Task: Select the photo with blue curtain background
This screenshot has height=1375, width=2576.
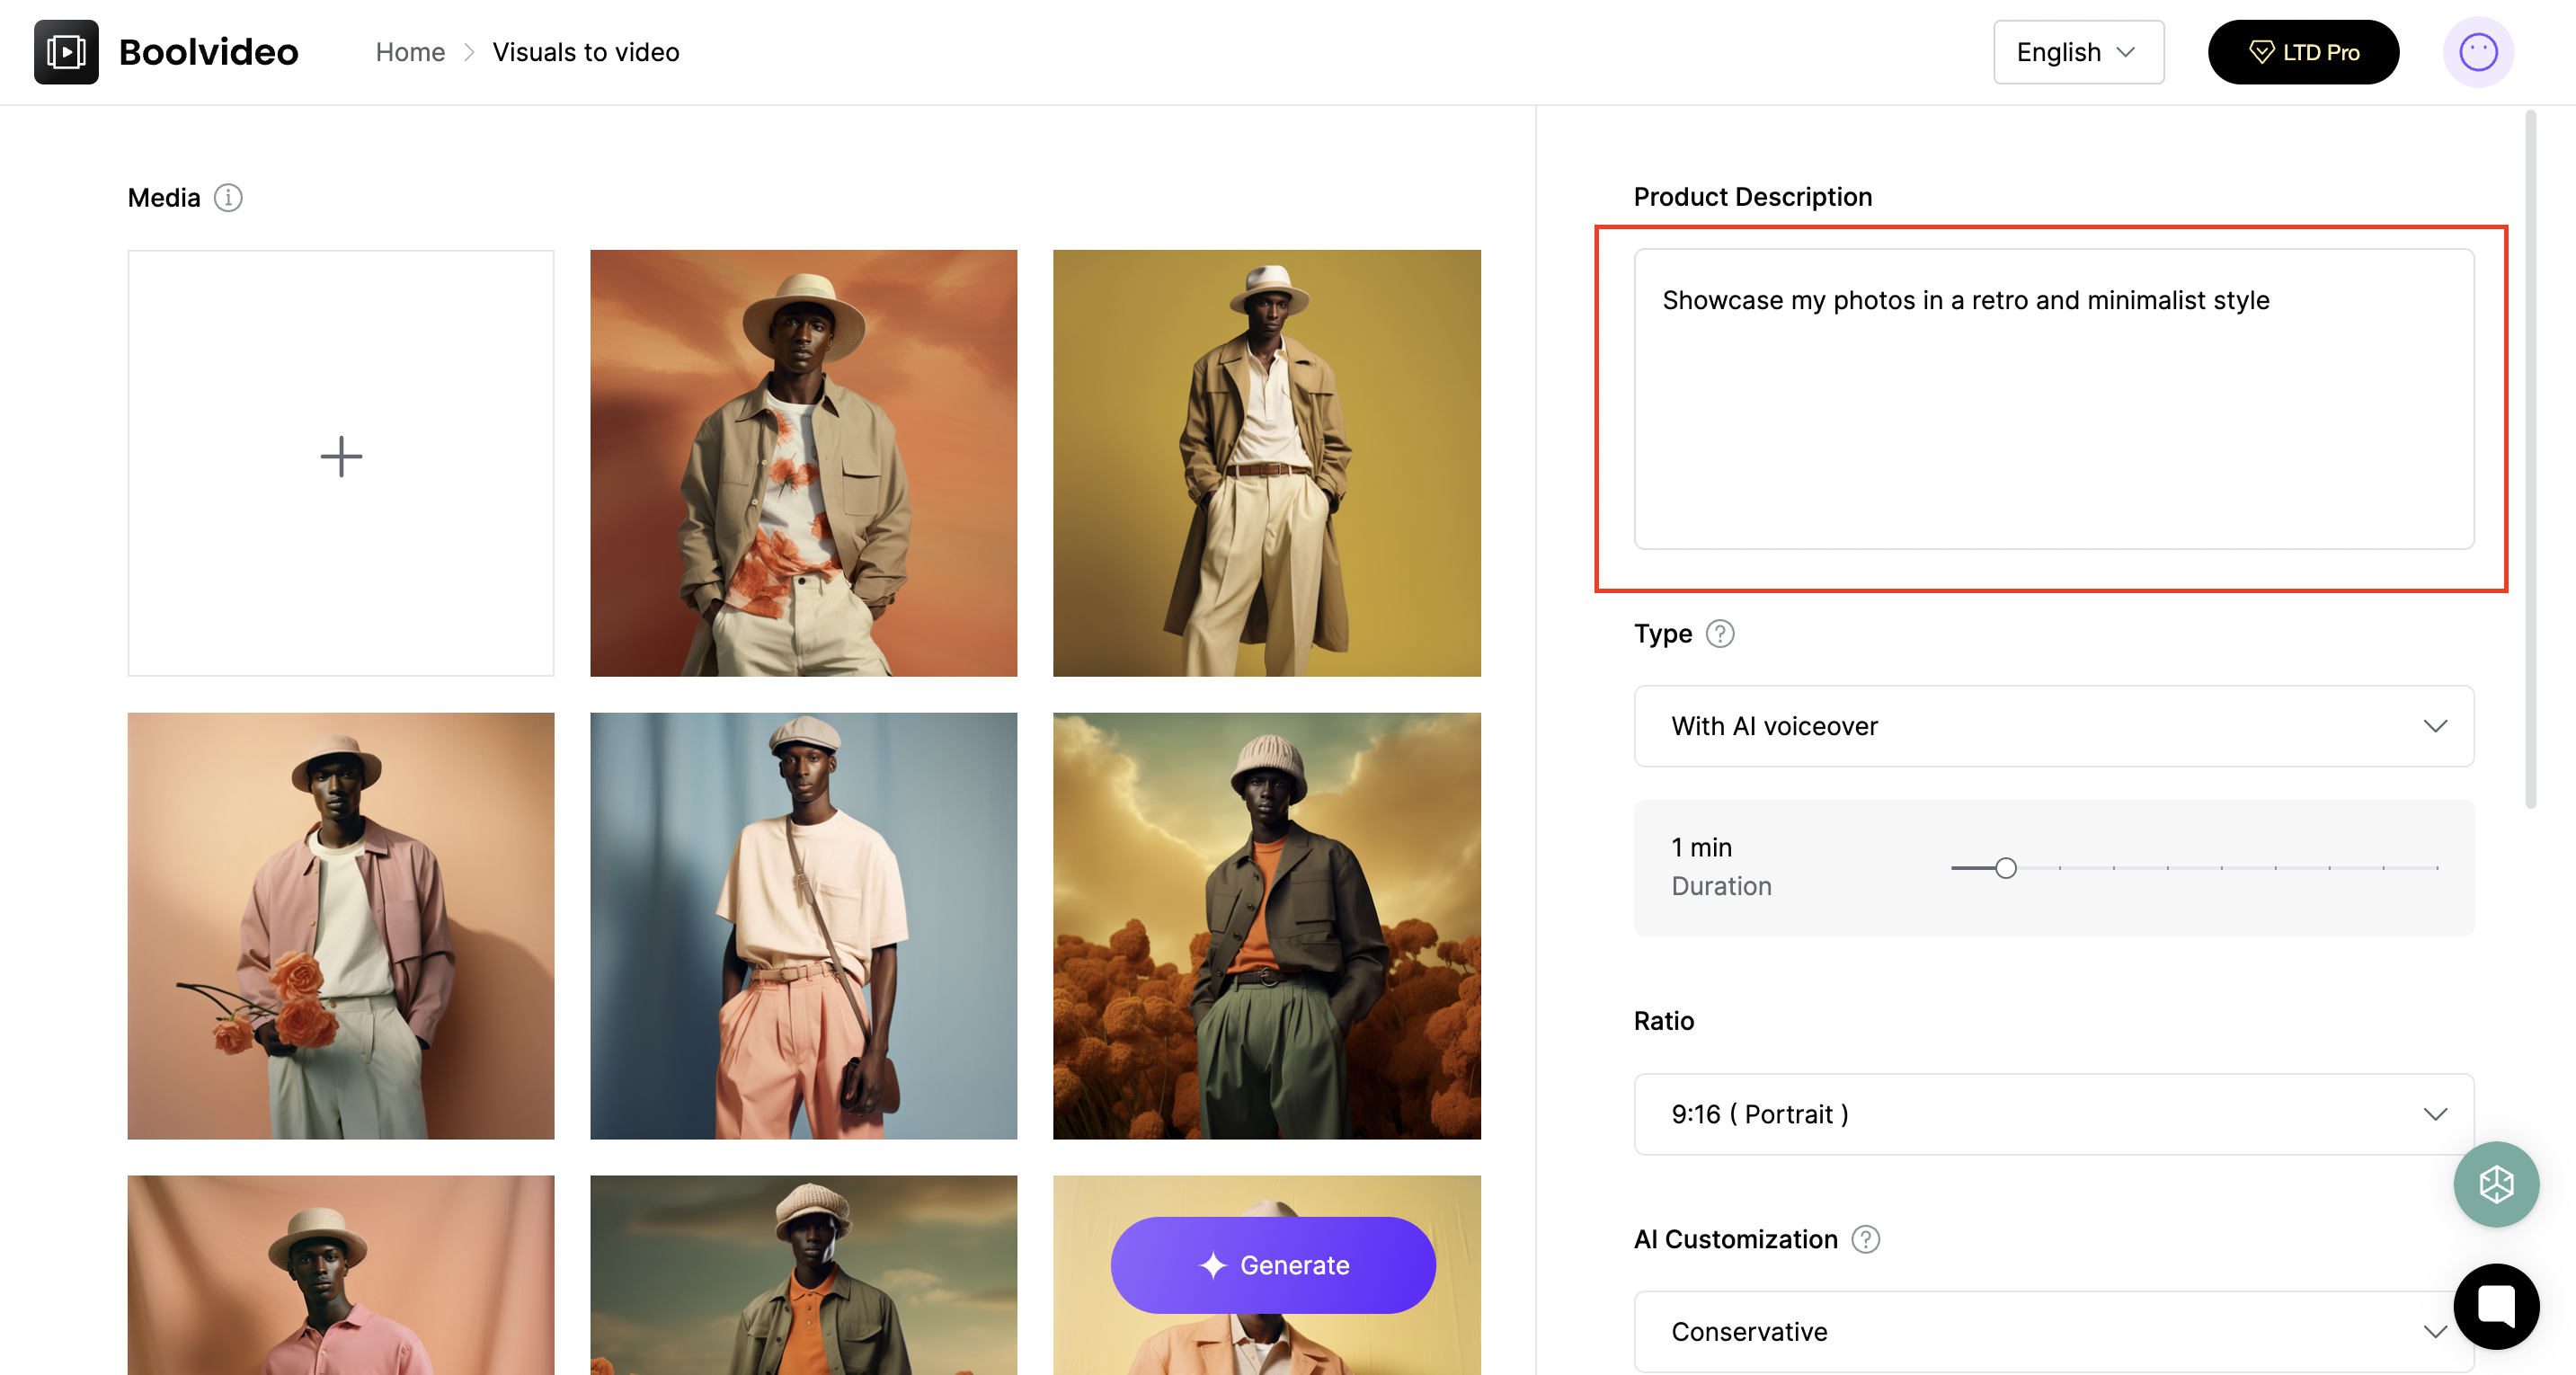Action: pos(803,926)
